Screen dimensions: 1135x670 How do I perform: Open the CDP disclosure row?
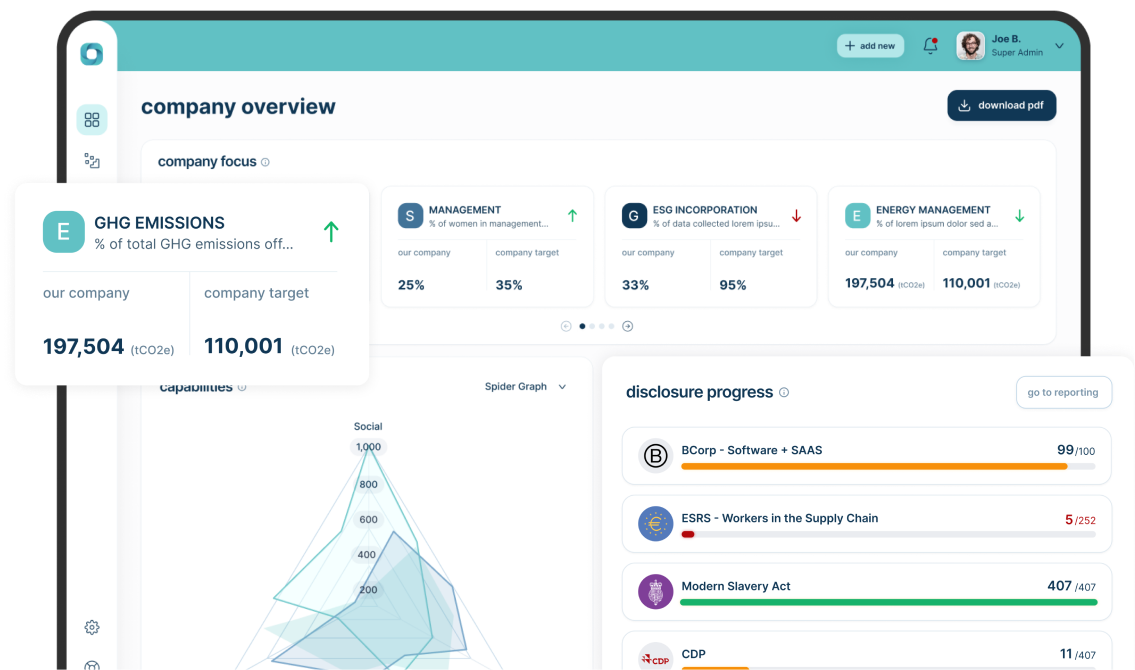click(867, 651)
